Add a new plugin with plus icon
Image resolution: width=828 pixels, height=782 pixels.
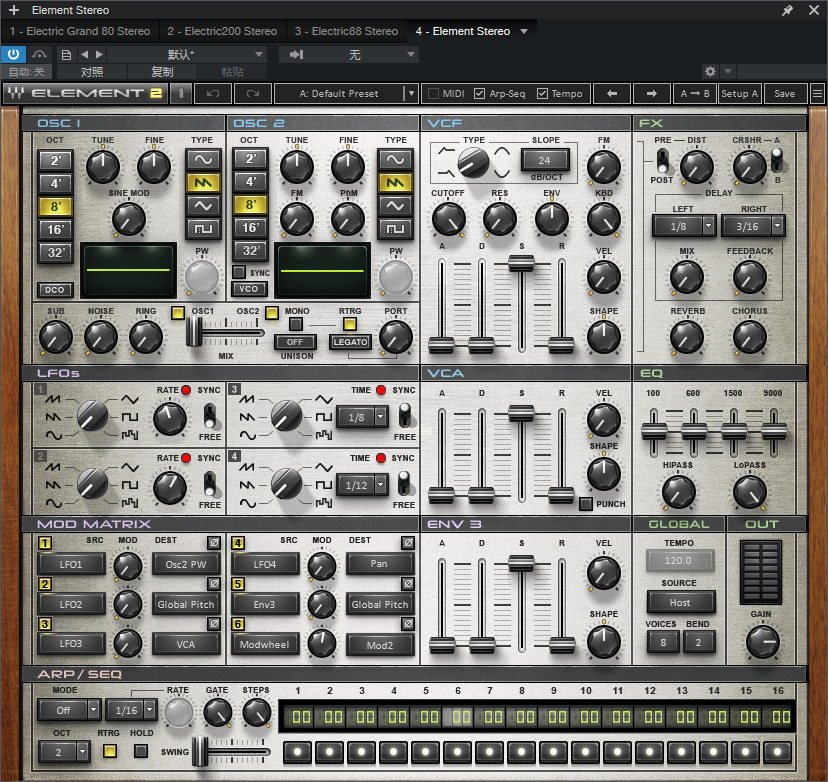(x=14, y=10)
